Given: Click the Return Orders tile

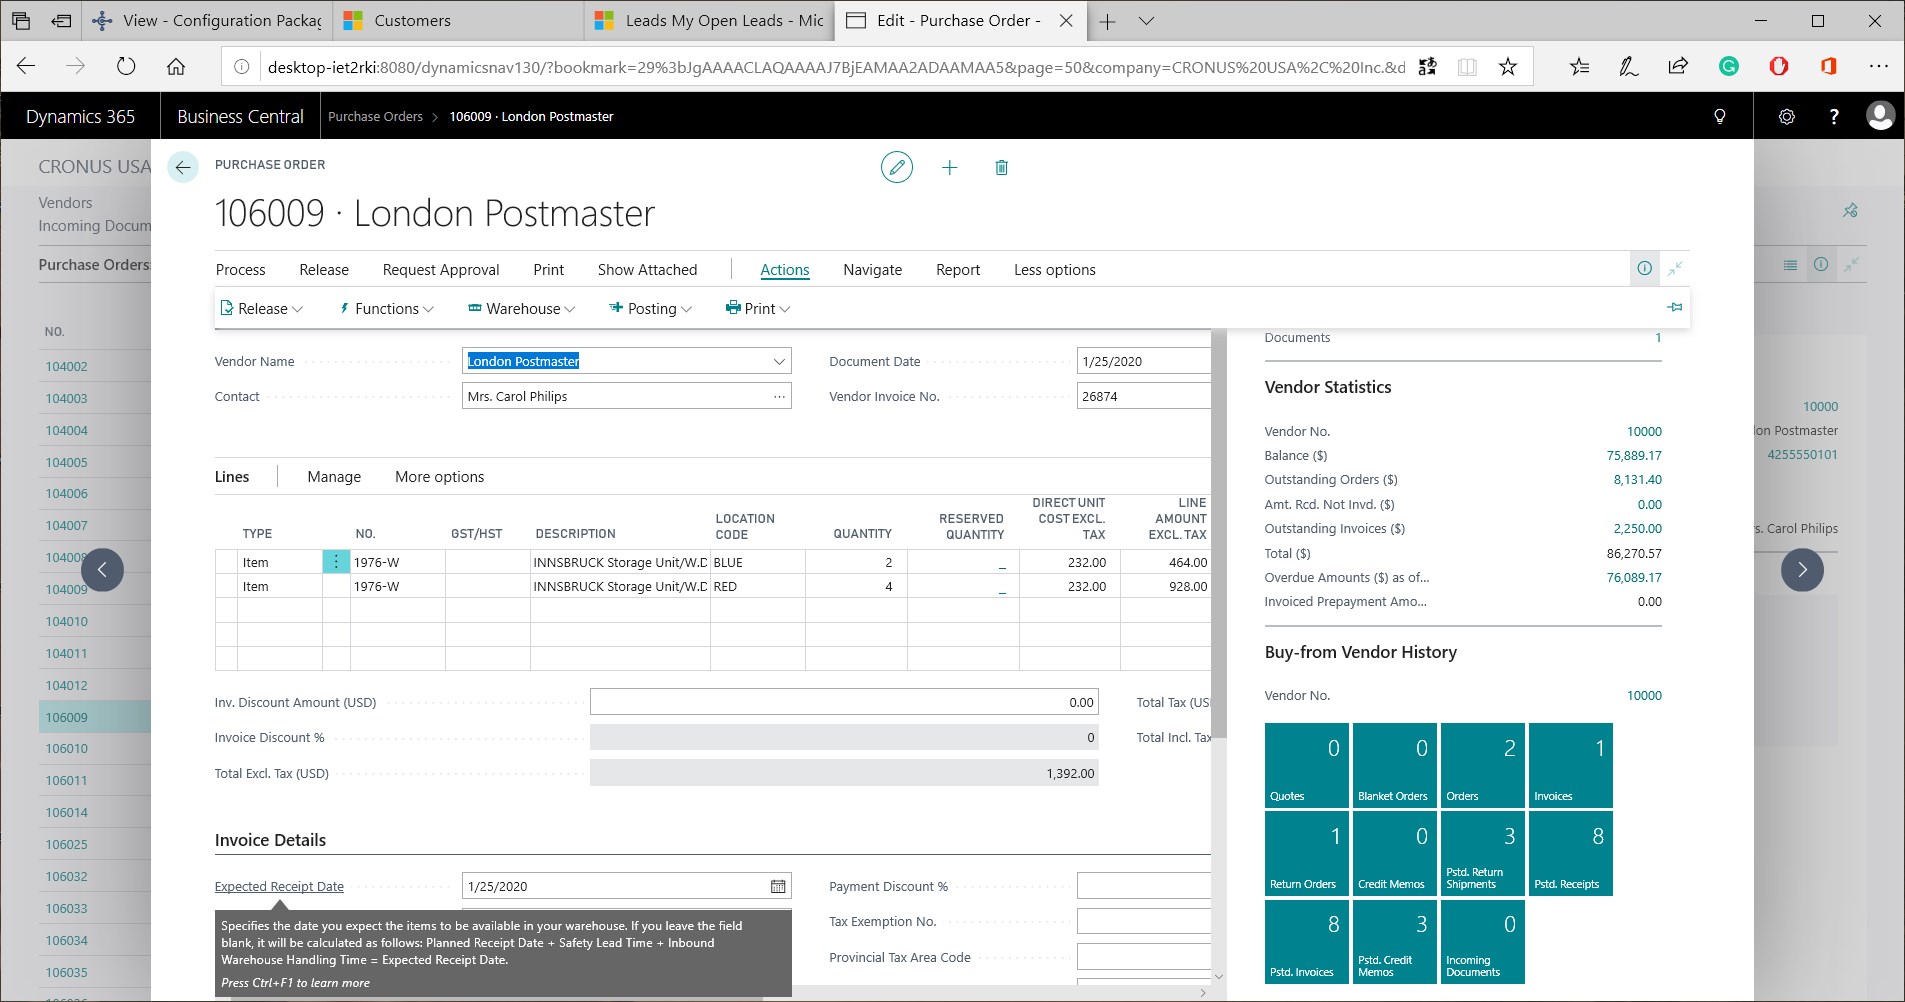Looking at the screenshot, I should pyautogui.click(x=1307, y=853).
